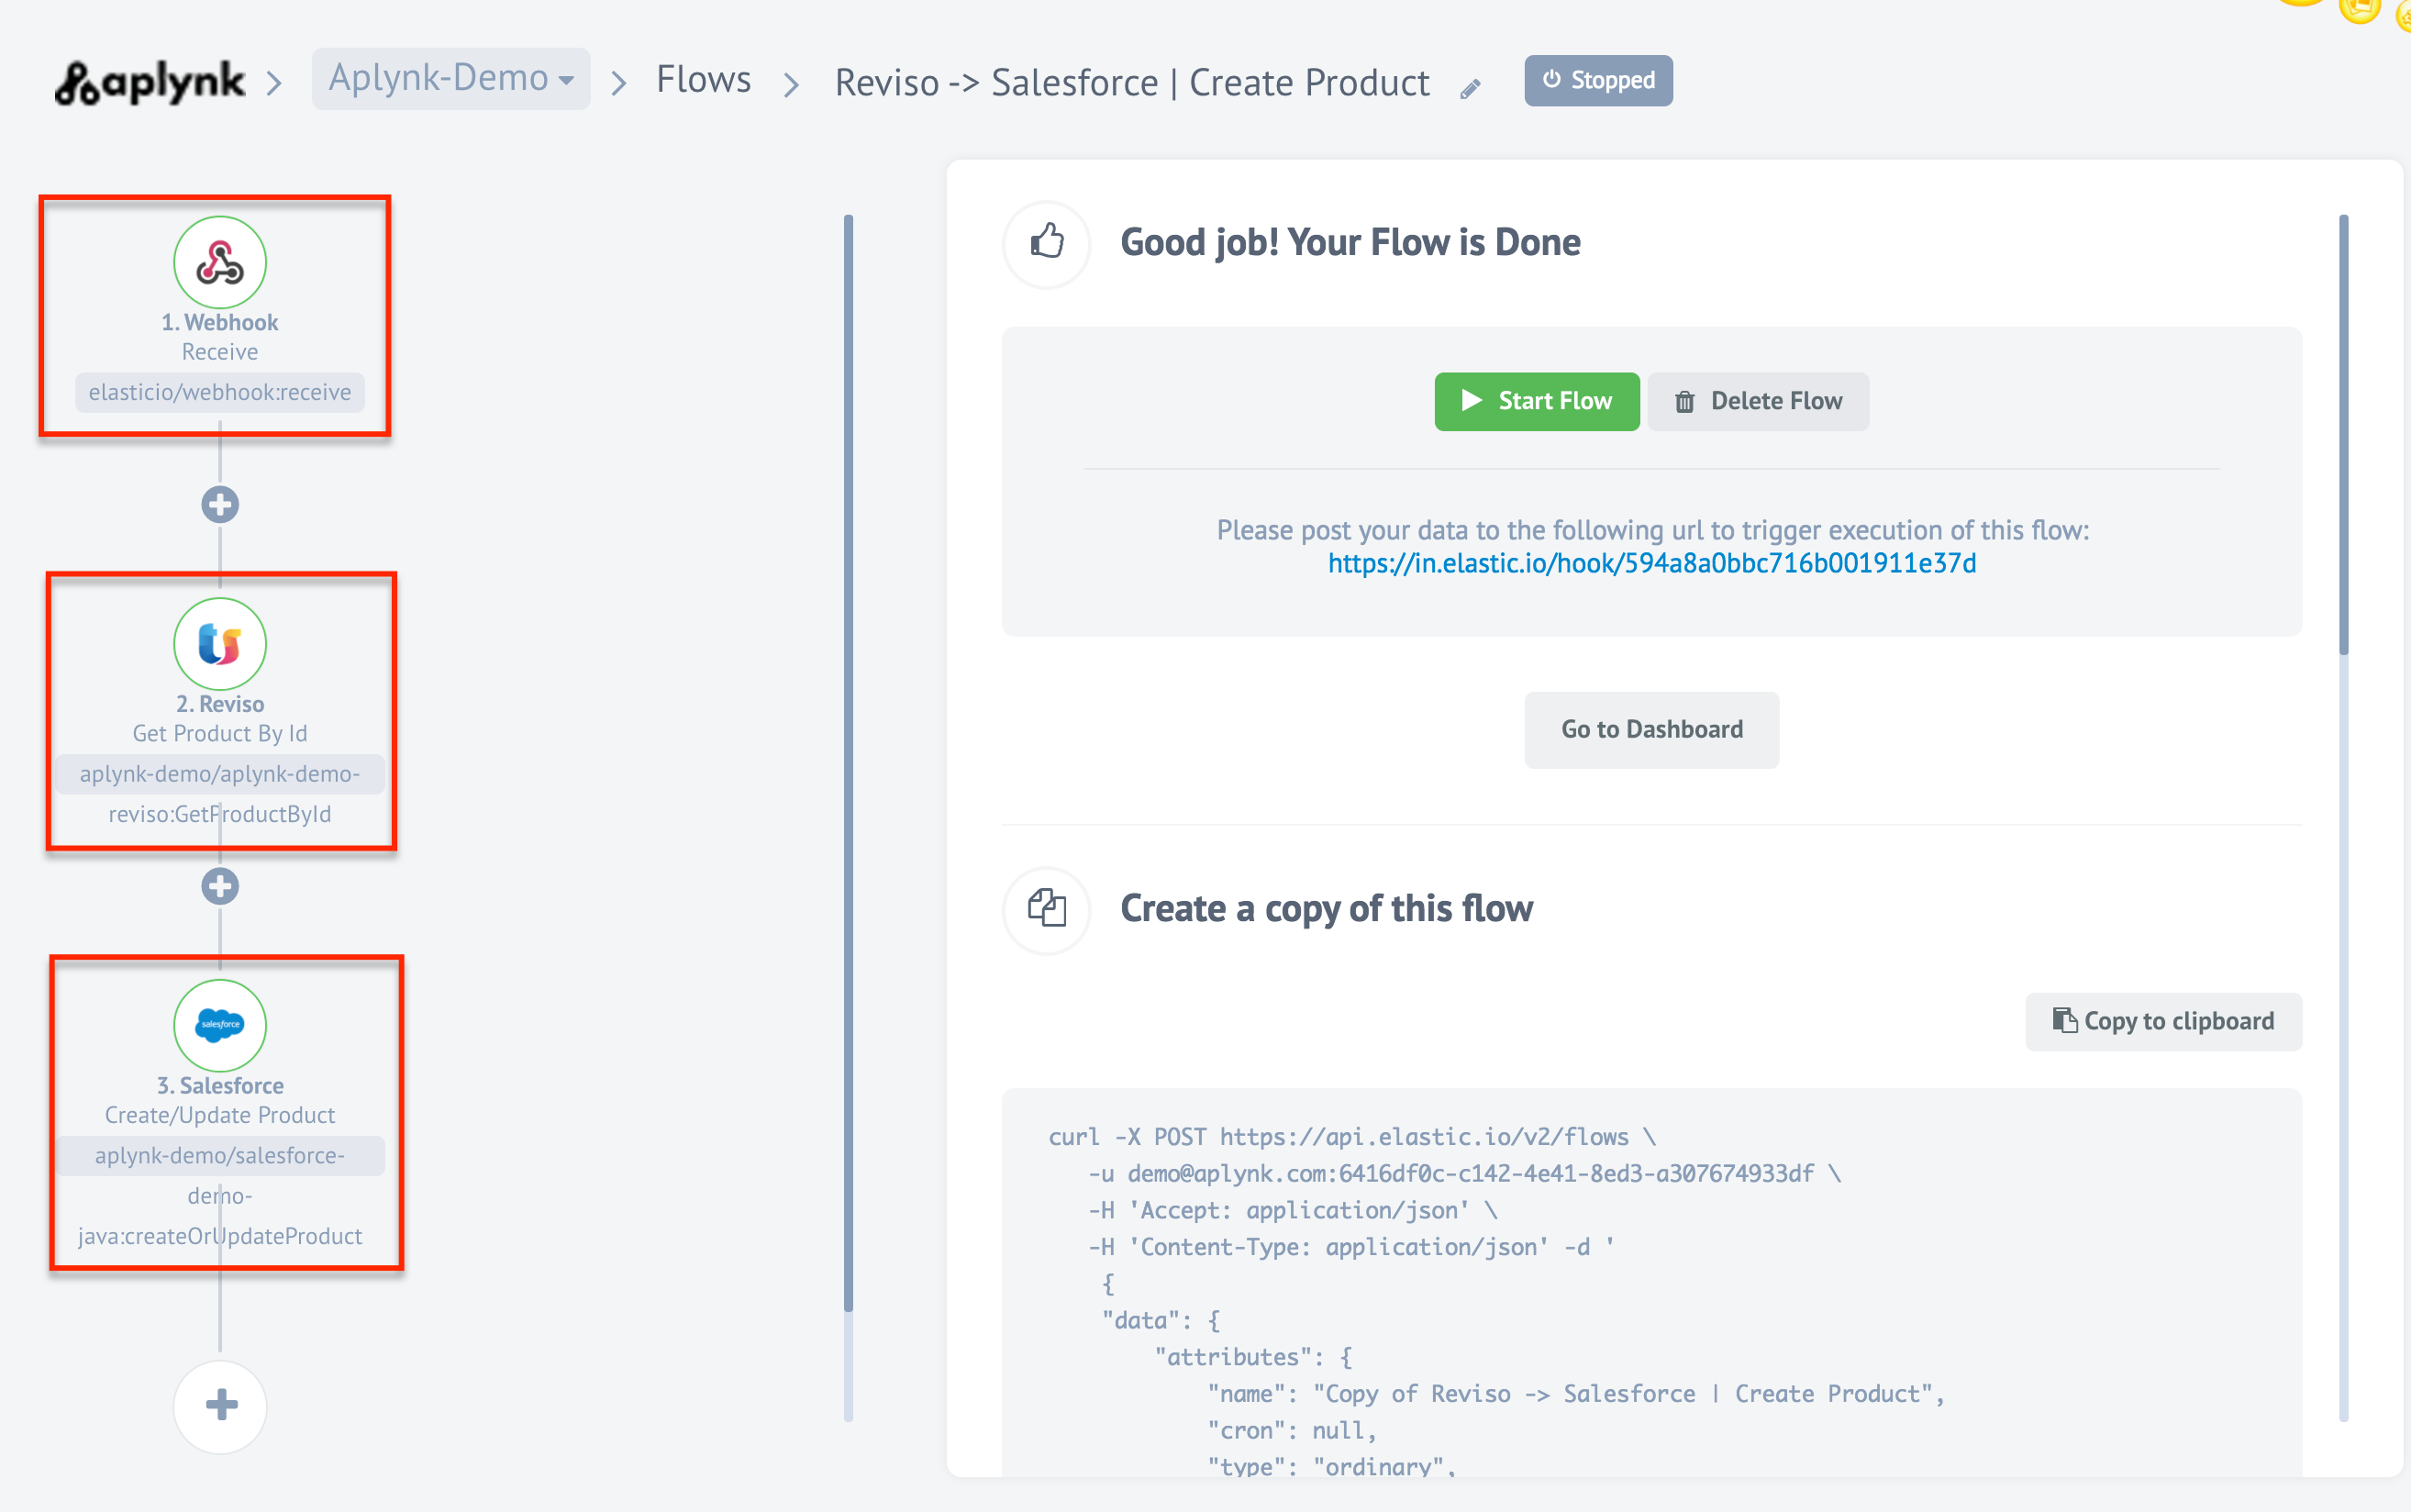The image size is (2411, 1512).
Task: Click the flow steps panel scrollbar
Action: (x=848, y=760)
